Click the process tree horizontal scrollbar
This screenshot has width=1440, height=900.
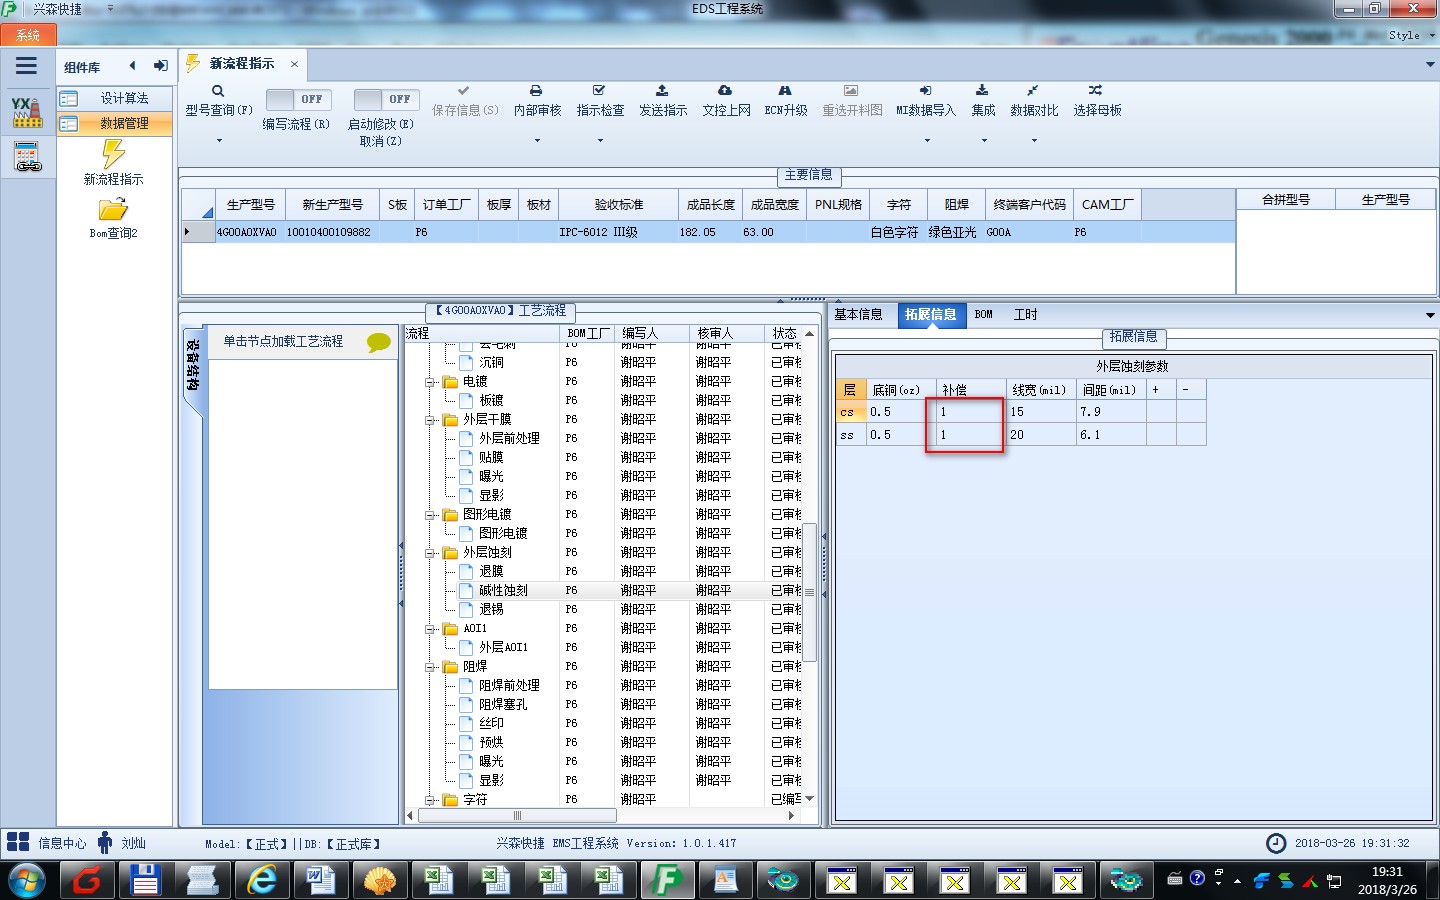point(517,816)
